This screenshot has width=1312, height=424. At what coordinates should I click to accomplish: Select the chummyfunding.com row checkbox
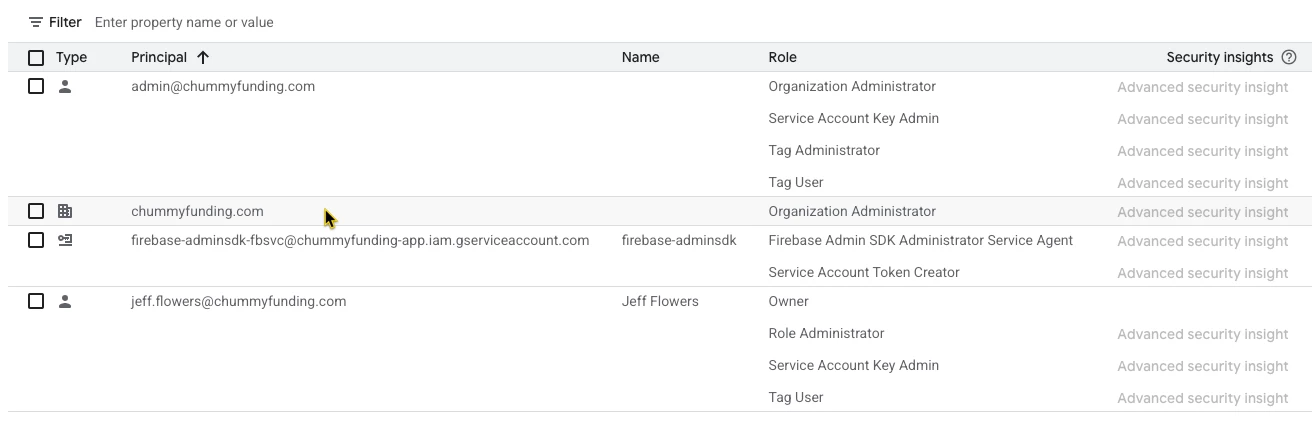point(36,211)
